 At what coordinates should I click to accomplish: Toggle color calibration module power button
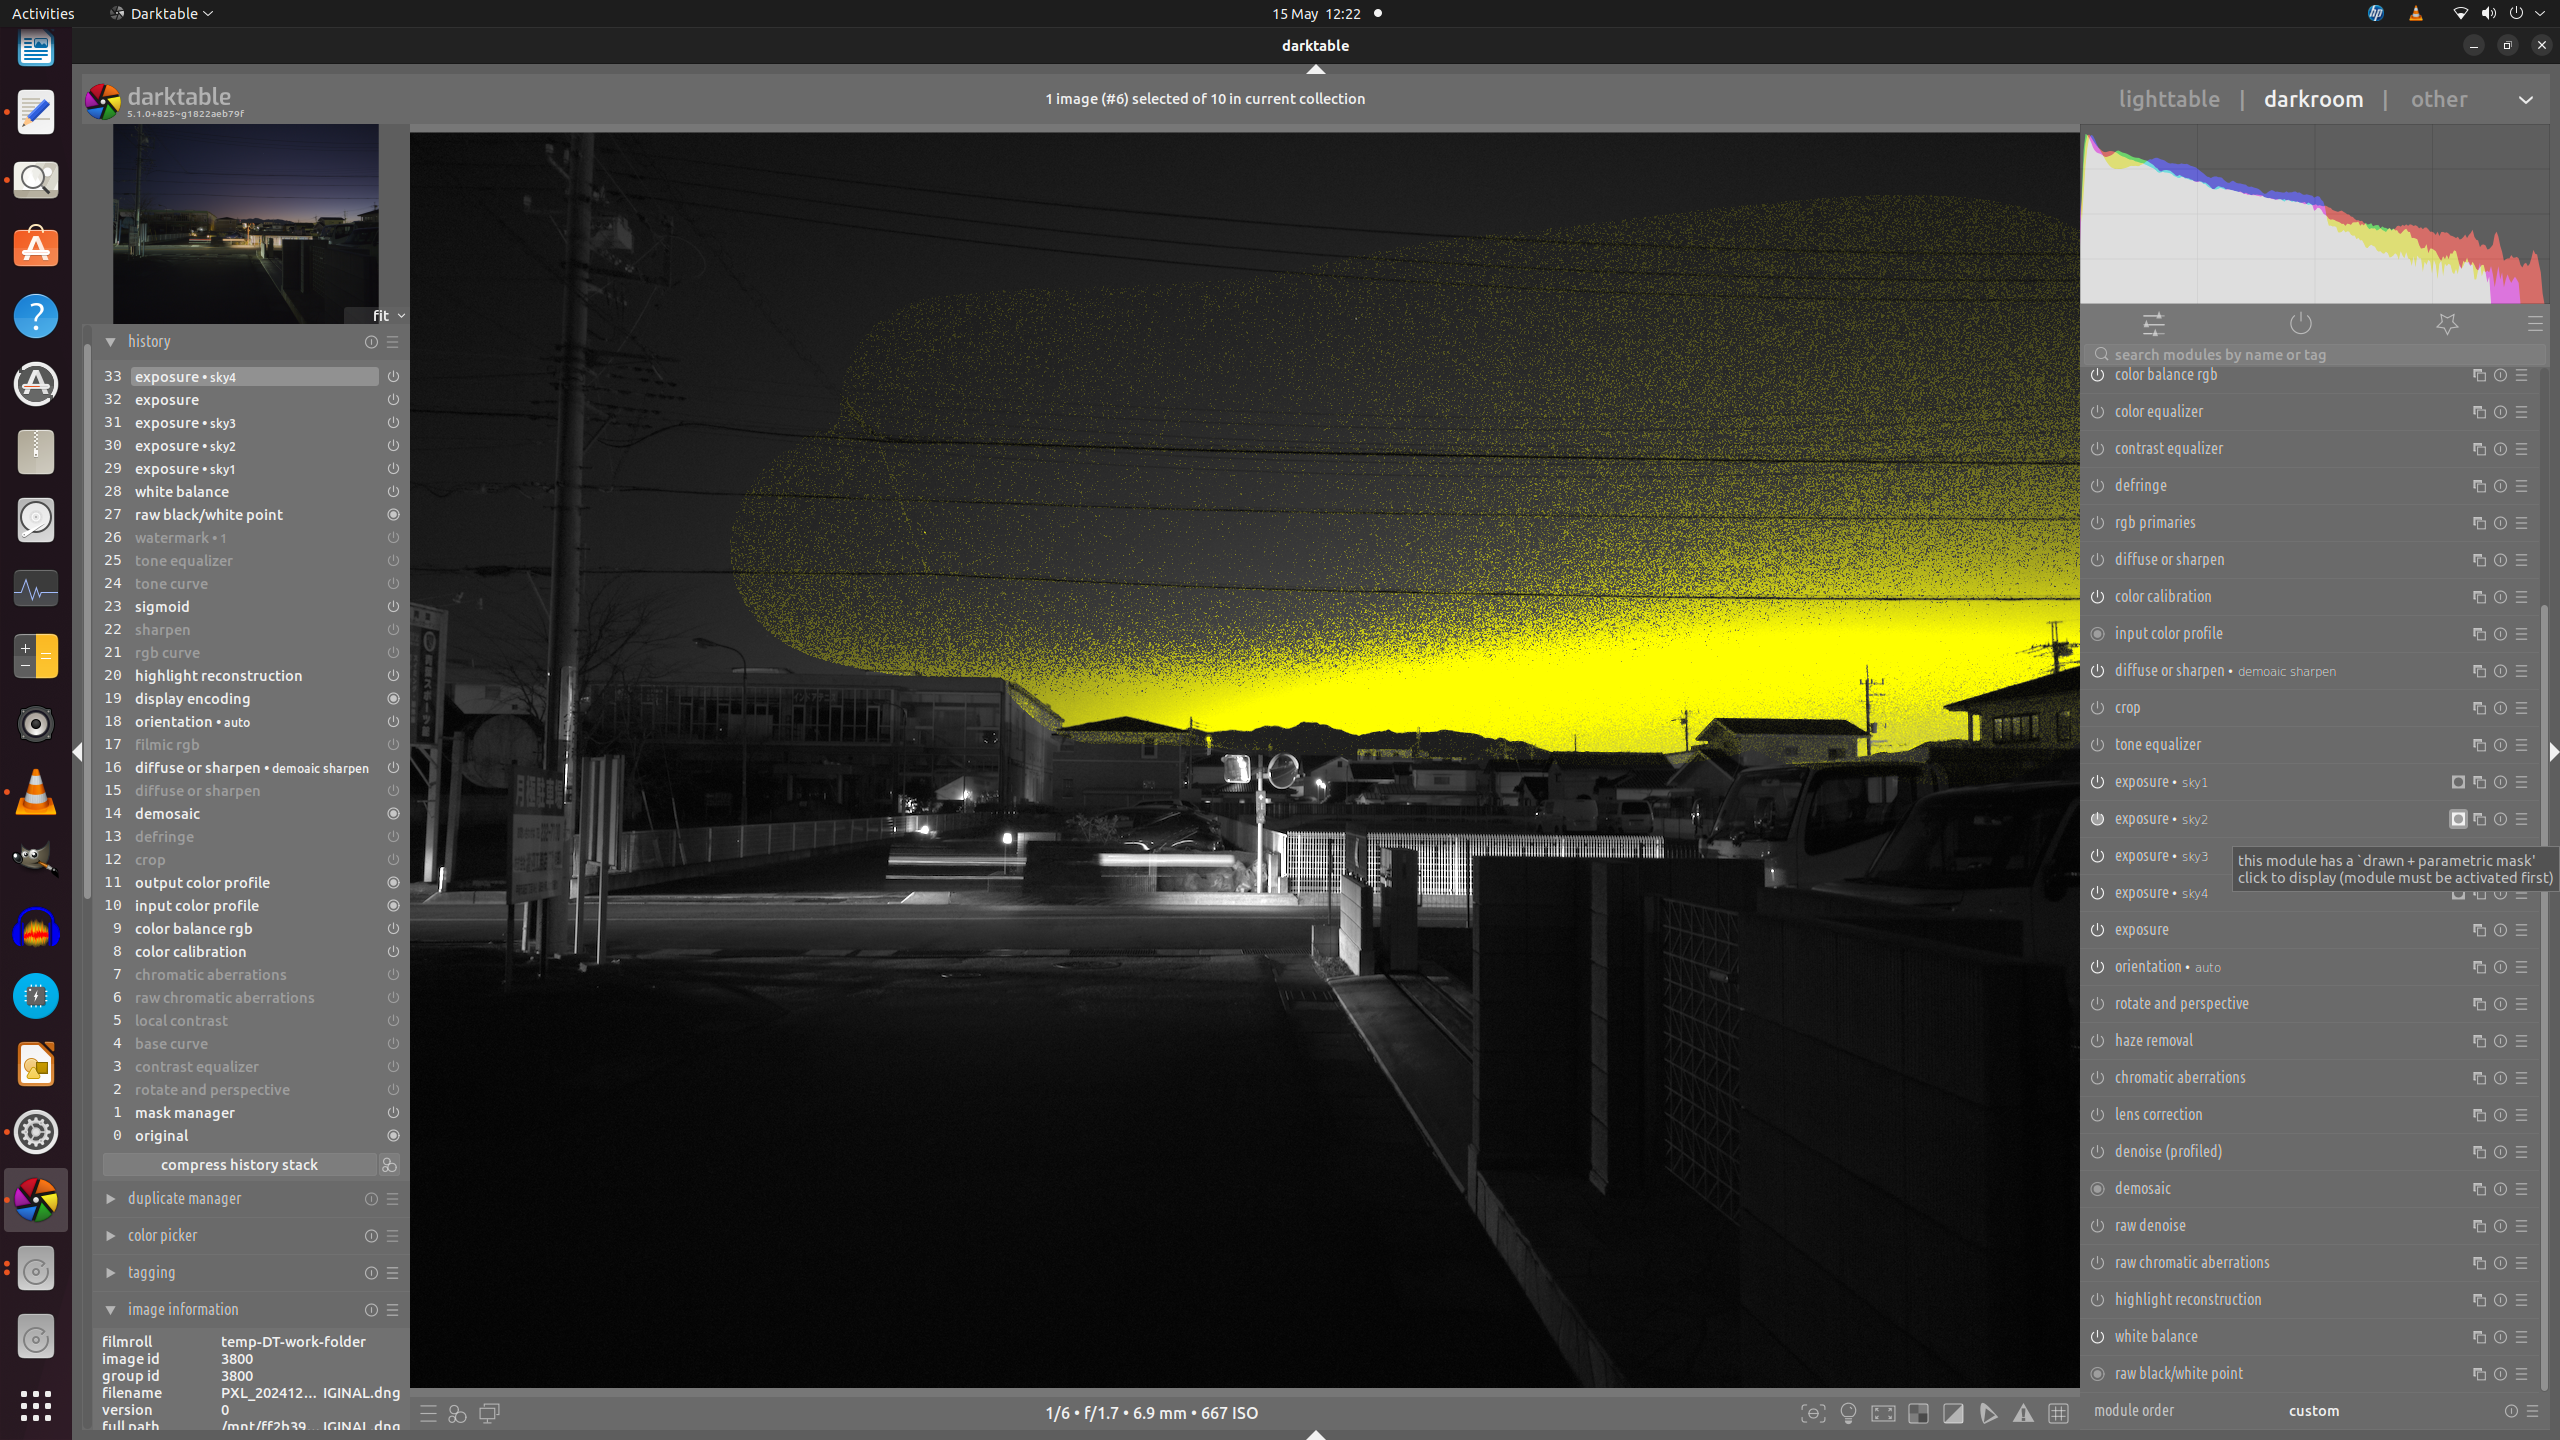[2098, 597]
